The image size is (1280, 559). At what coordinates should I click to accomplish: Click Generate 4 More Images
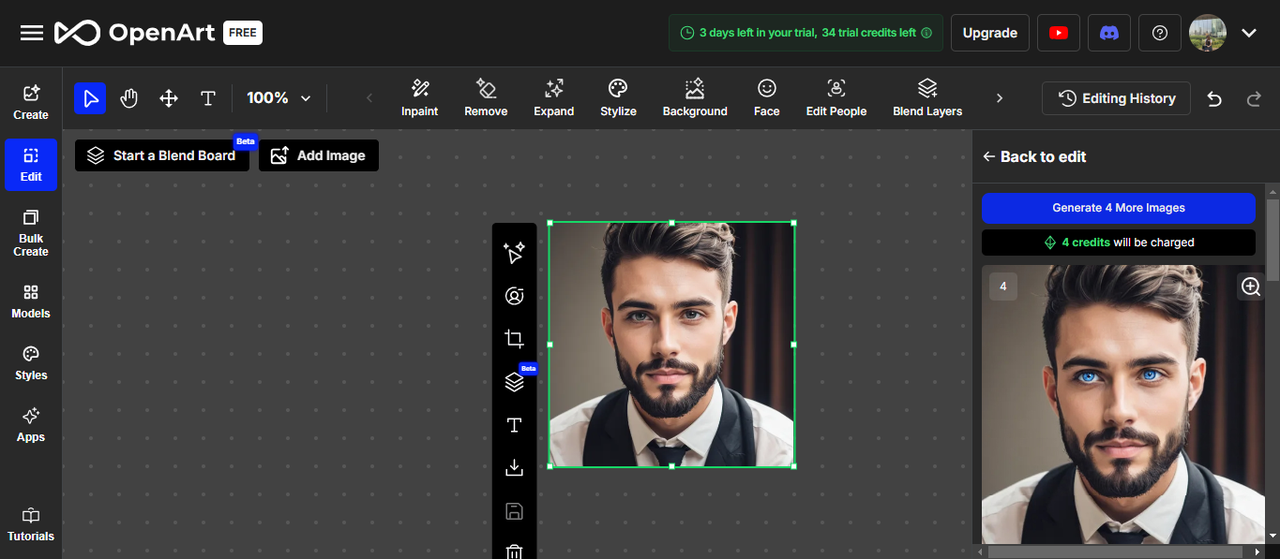[1118, 208]
